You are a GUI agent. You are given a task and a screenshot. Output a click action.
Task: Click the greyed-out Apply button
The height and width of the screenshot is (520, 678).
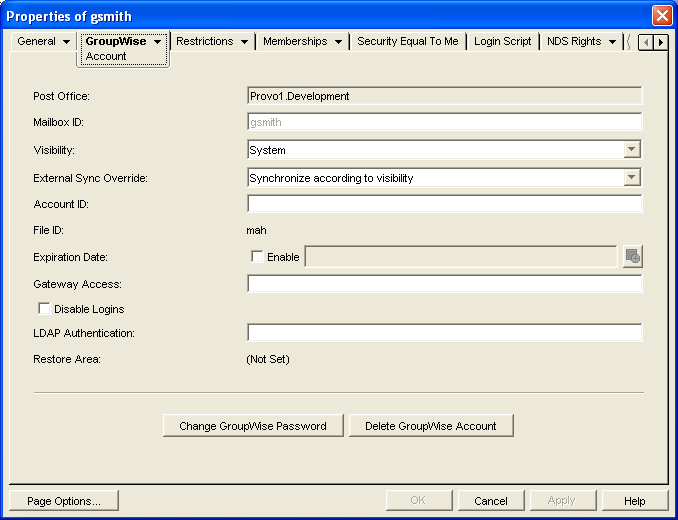pos(563,501)
